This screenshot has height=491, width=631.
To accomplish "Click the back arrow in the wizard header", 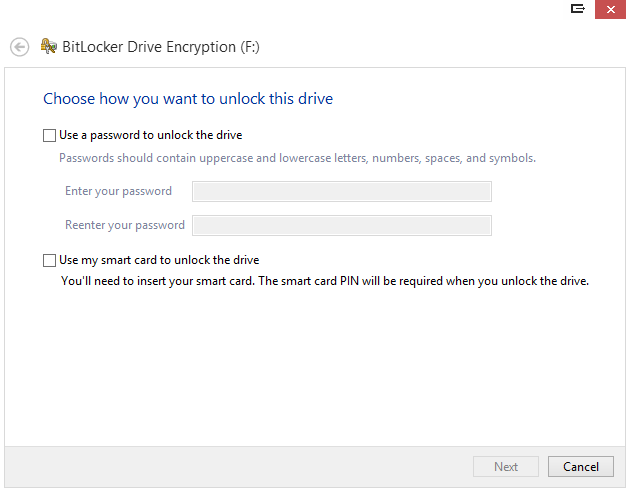I will tap(19, 47).
